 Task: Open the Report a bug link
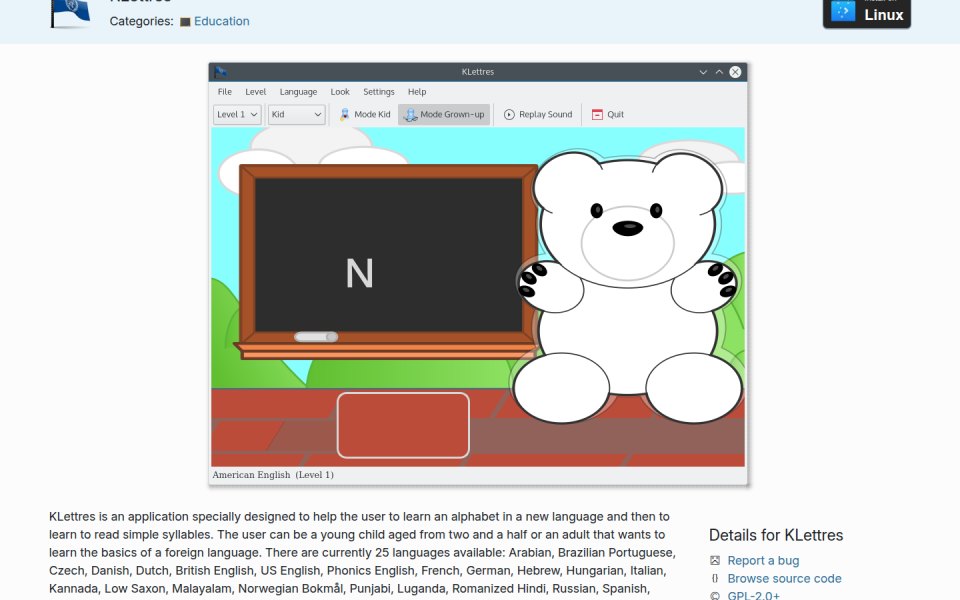[x=763, y=561]
